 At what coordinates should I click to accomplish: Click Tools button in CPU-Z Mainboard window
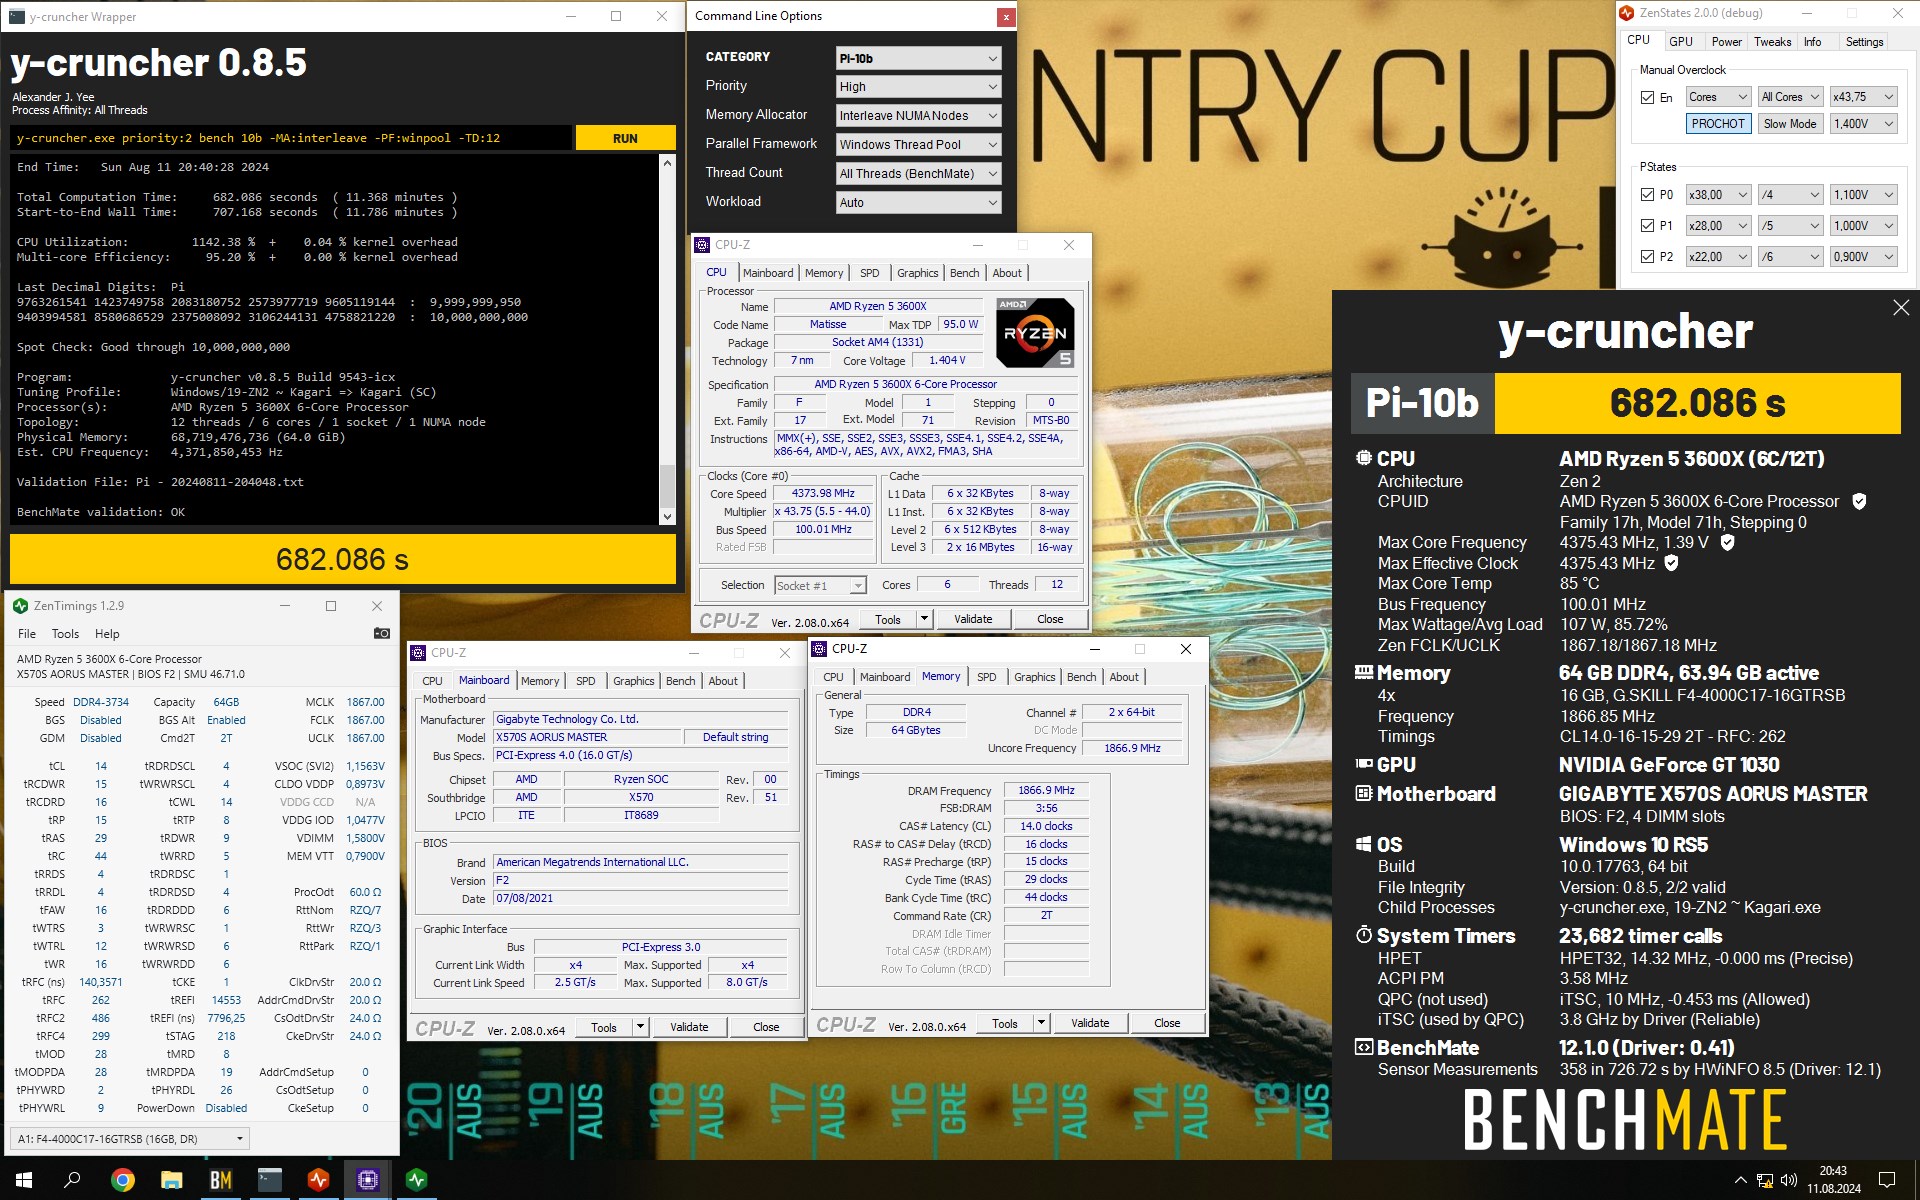coord(604,1027)
